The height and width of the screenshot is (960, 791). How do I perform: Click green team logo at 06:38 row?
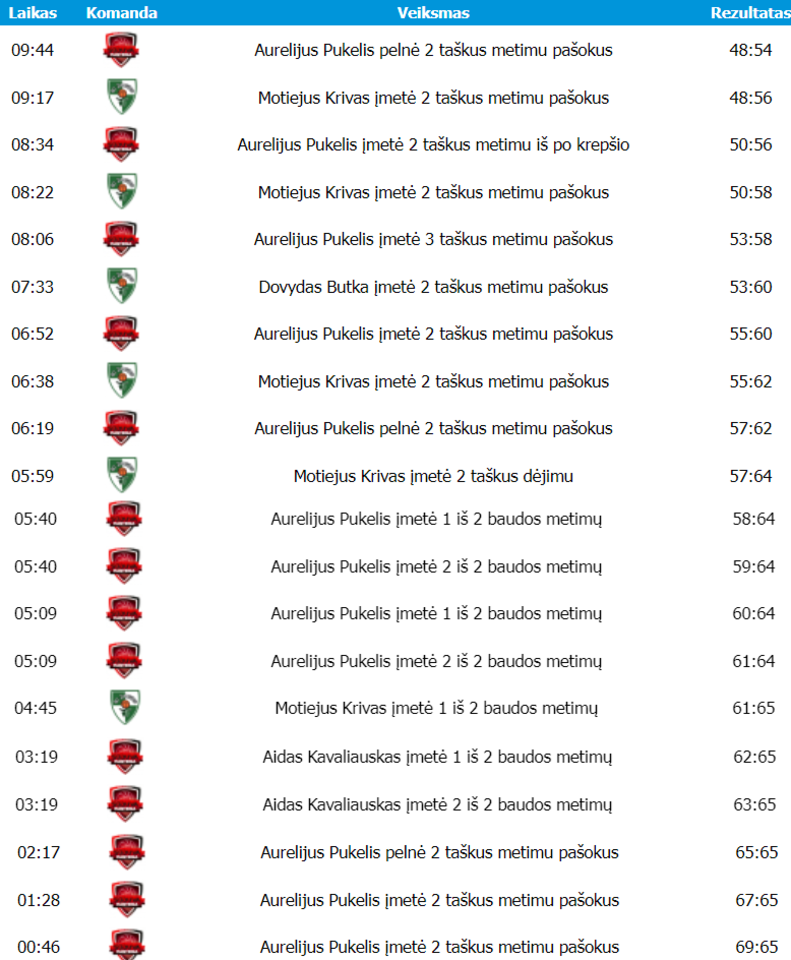click(121, 381)
